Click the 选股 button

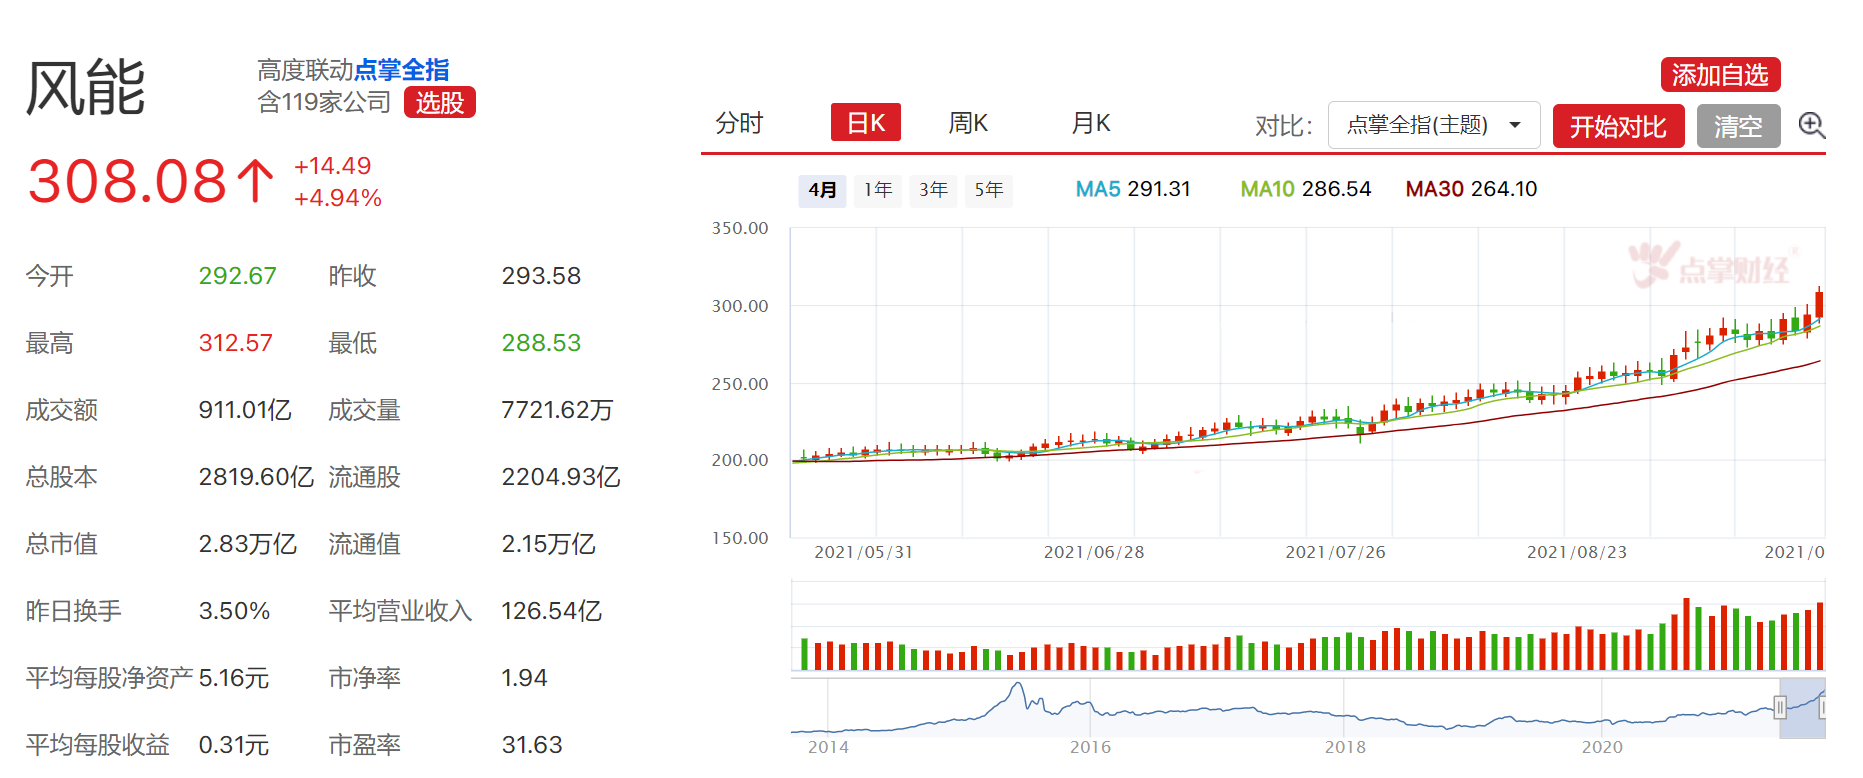click(x=440, y=102)
